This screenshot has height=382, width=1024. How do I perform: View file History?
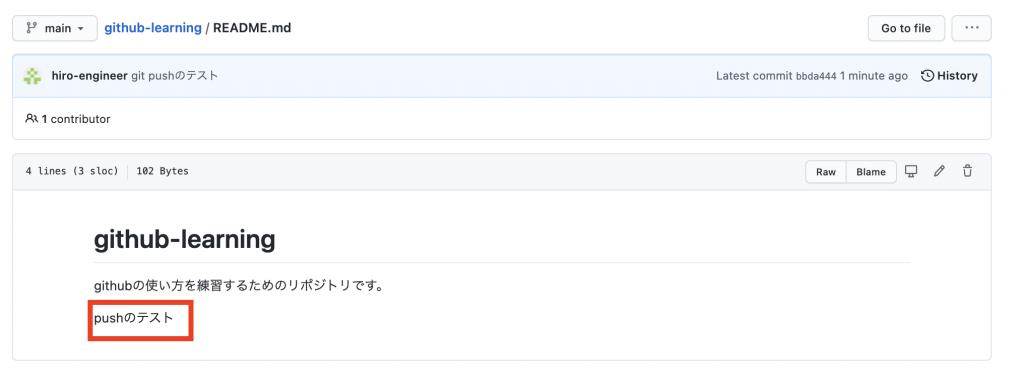(949, 76)
